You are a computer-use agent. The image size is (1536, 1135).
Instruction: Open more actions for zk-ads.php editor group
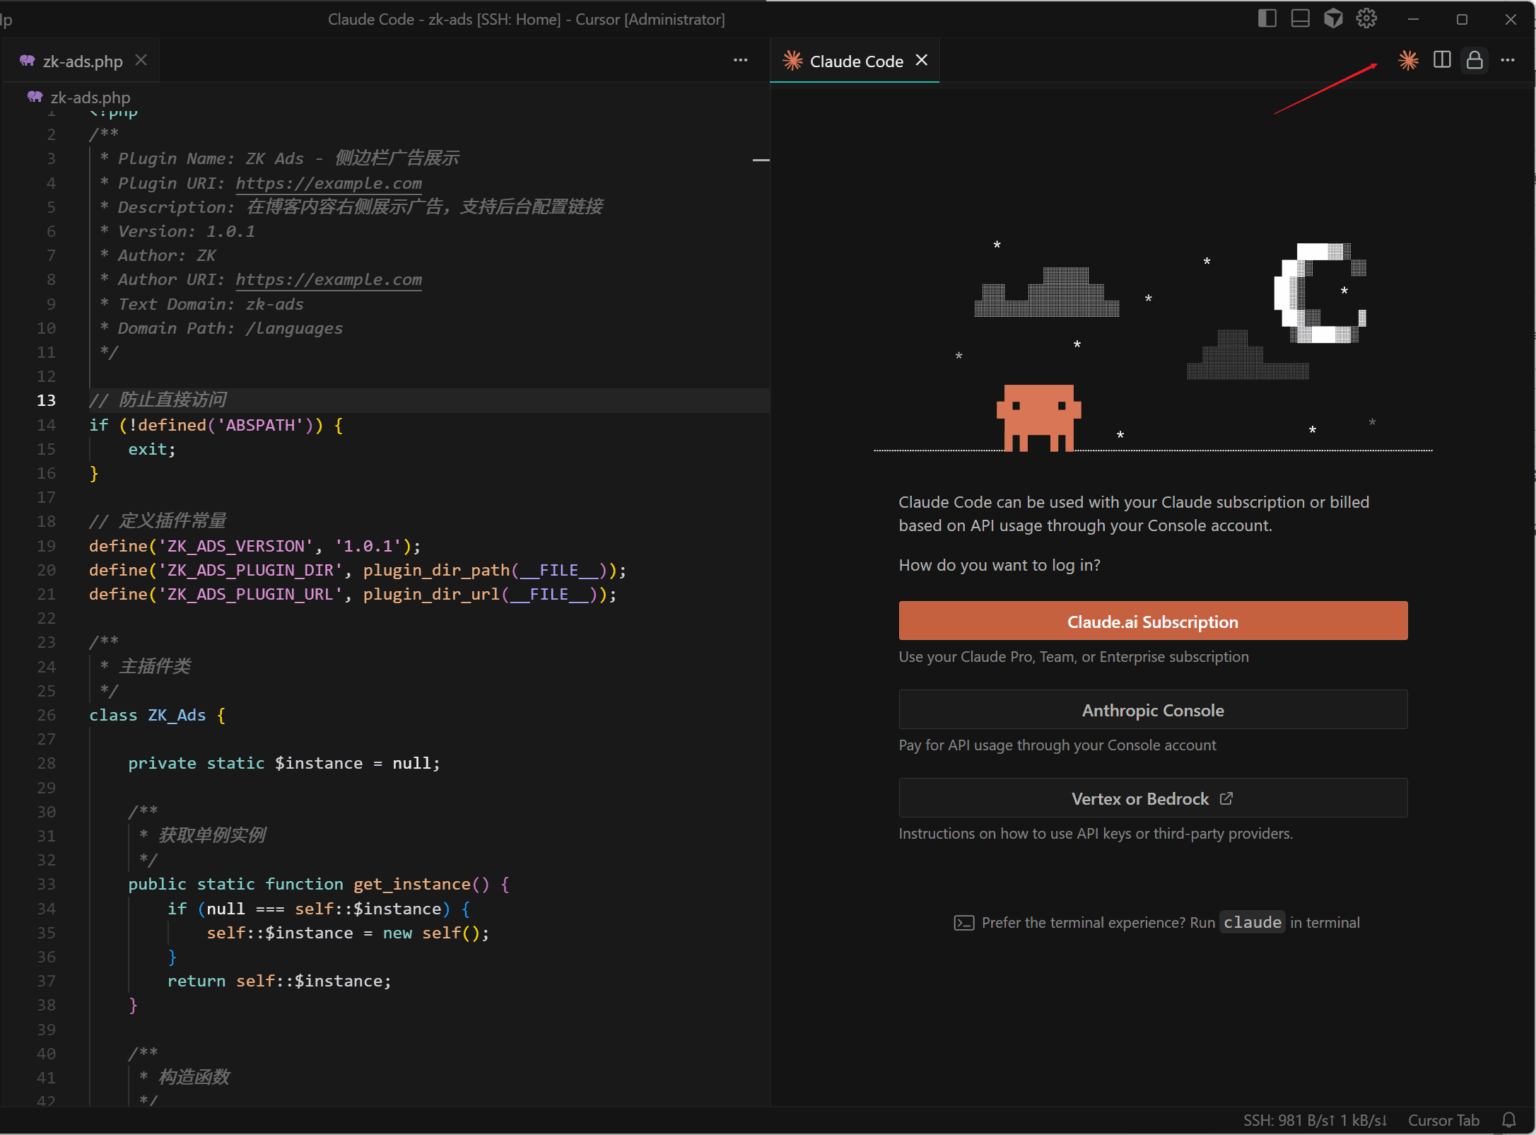740,60
